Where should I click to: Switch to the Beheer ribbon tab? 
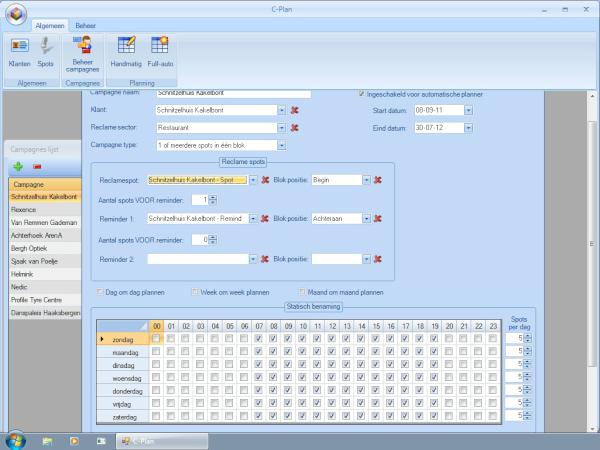click(x=85, y=26)
